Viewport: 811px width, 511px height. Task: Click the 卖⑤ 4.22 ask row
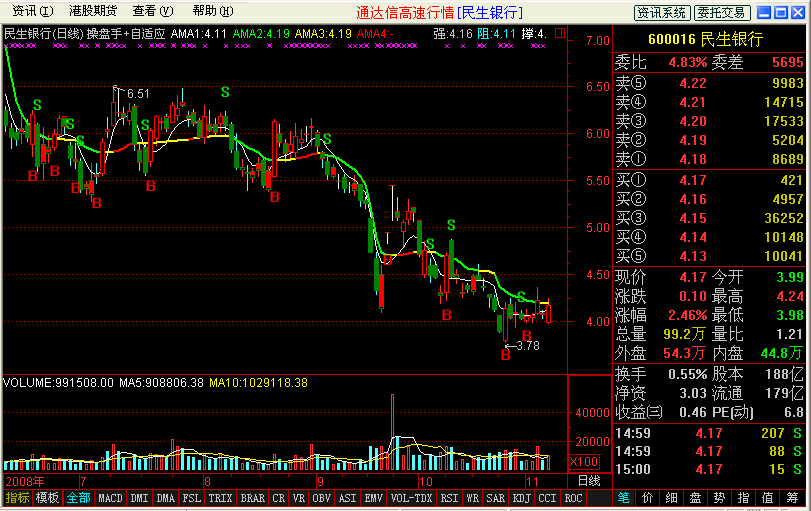(x=709, y=83)
